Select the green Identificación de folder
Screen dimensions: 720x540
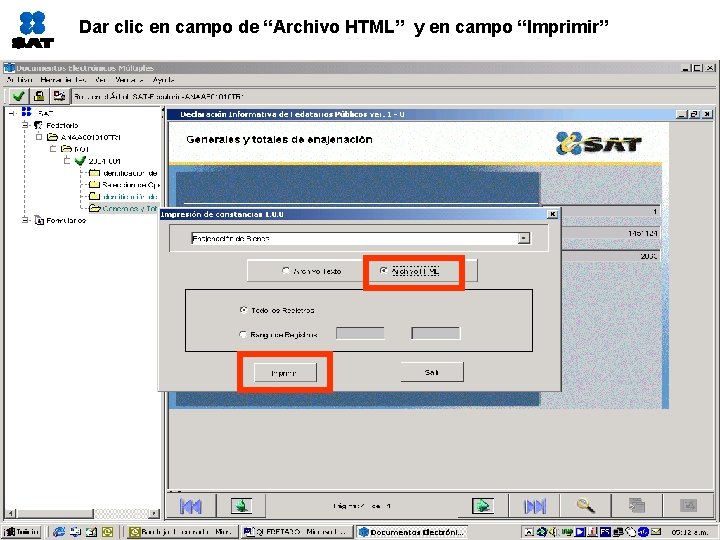coord(123,197)
